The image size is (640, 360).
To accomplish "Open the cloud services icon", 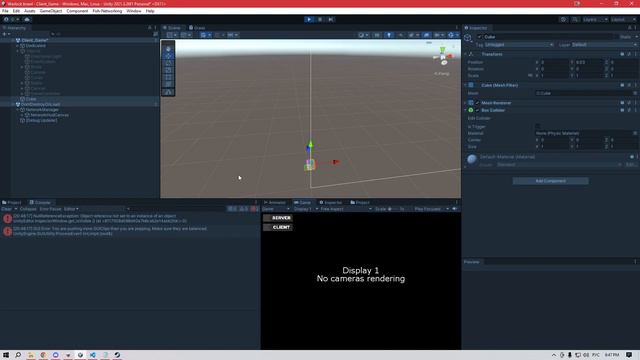I will [x=27, y=19].
